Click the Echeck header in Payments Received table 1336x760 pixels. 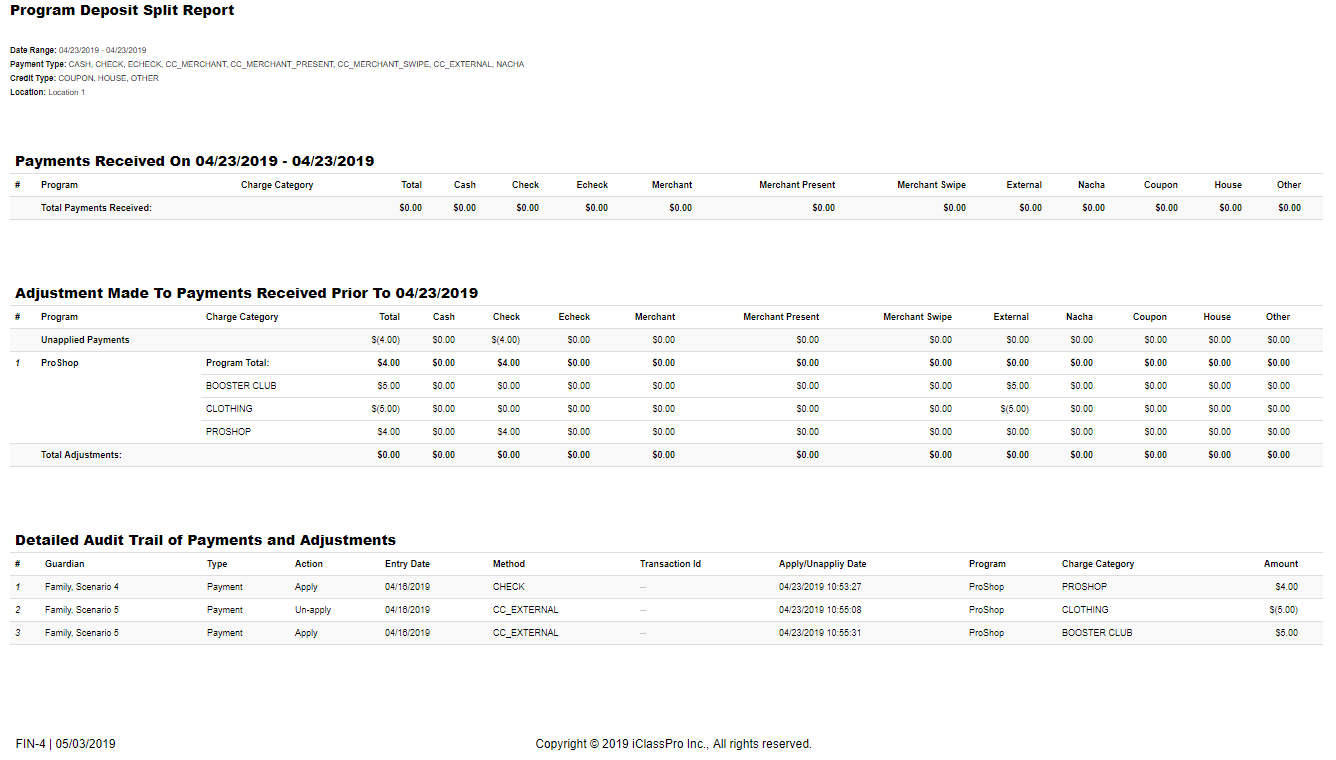[592, 185]
